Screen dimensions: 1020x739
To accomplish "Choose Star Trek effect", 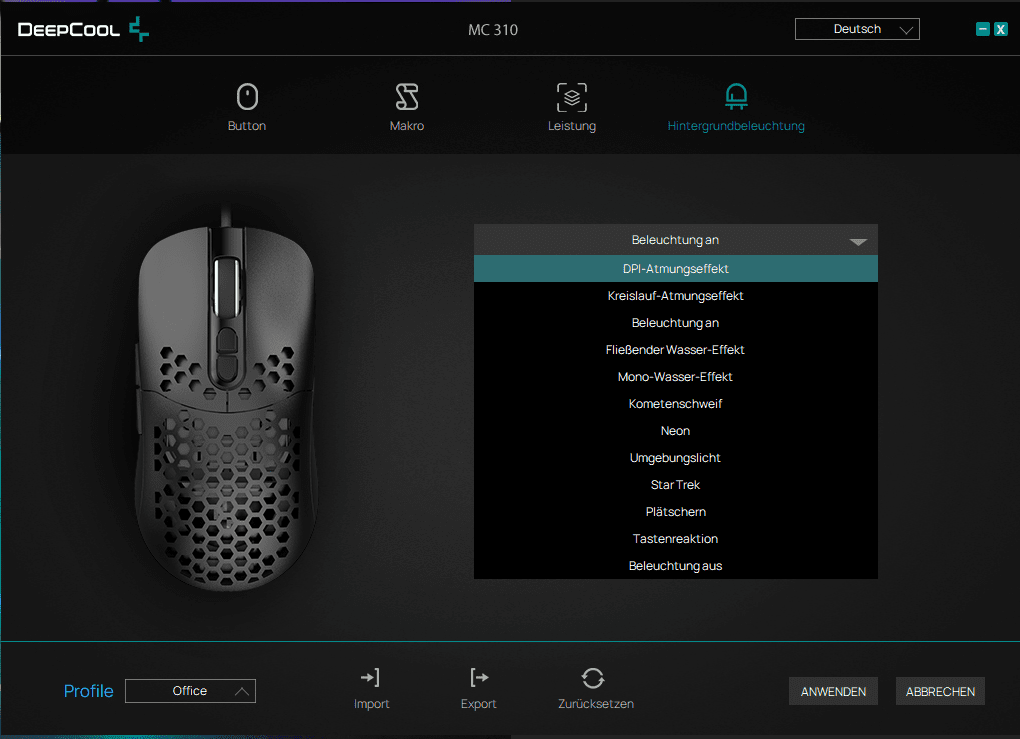I will [676, 485].
